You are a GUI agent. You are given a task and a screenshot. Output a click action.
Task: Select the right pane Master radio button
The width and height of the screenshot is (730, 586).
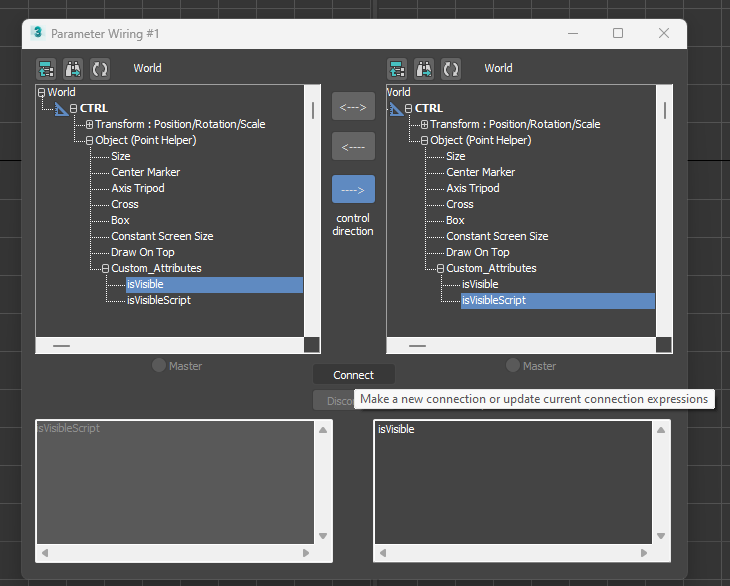[513, 366]
